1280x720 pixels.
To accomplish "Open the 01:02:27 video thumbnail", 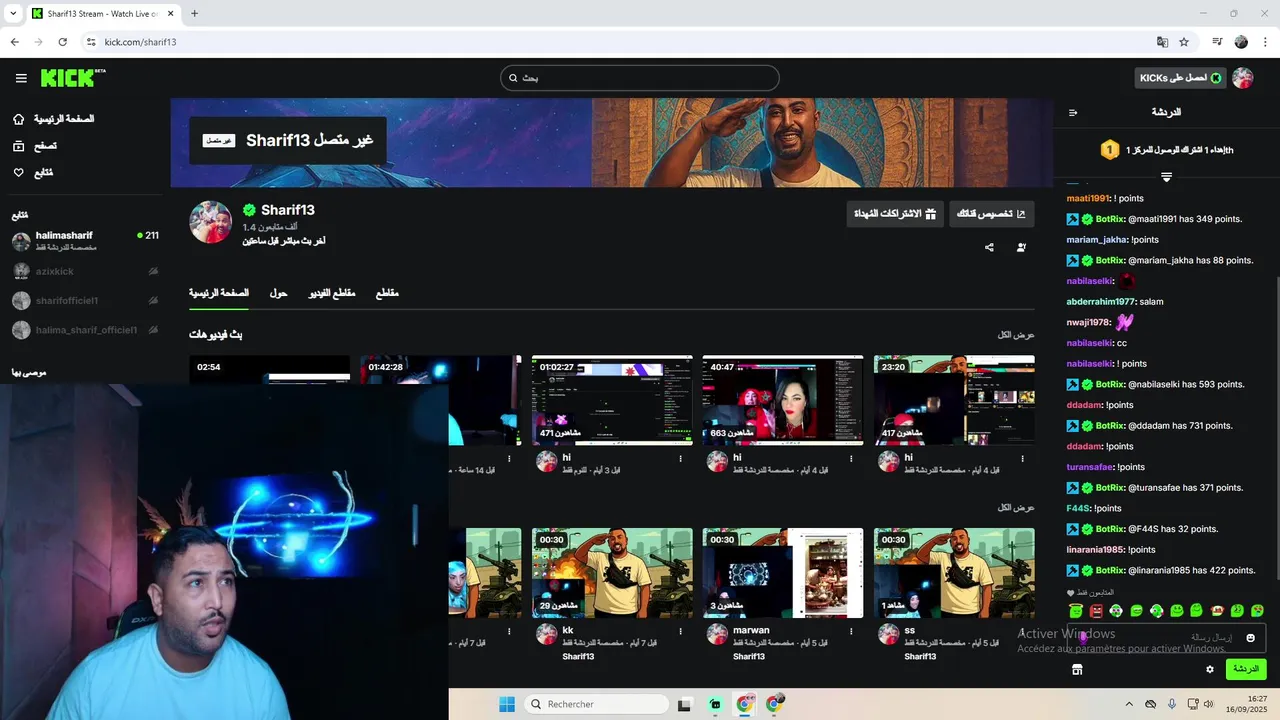I will tap(612, 400).
